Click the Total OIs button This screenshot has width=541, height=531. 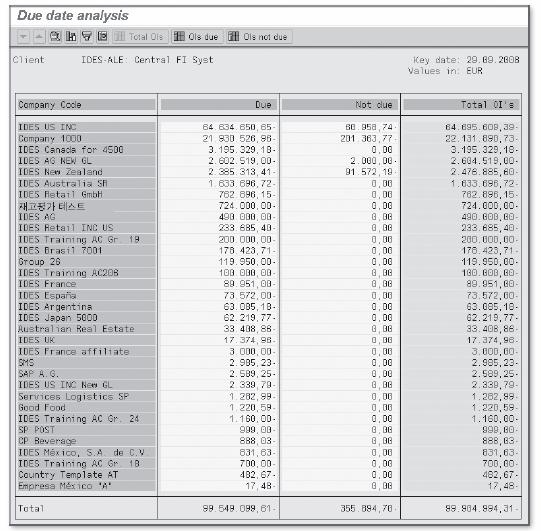(139, 37)
